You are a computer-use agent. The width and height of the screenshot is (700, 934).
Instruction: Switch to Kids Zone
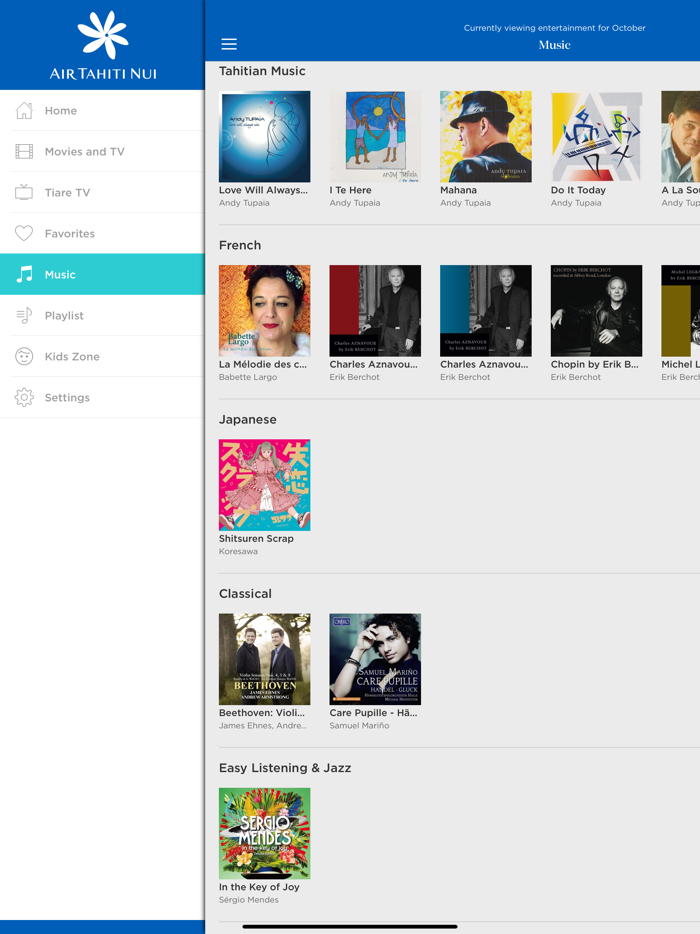pos(102,356)
